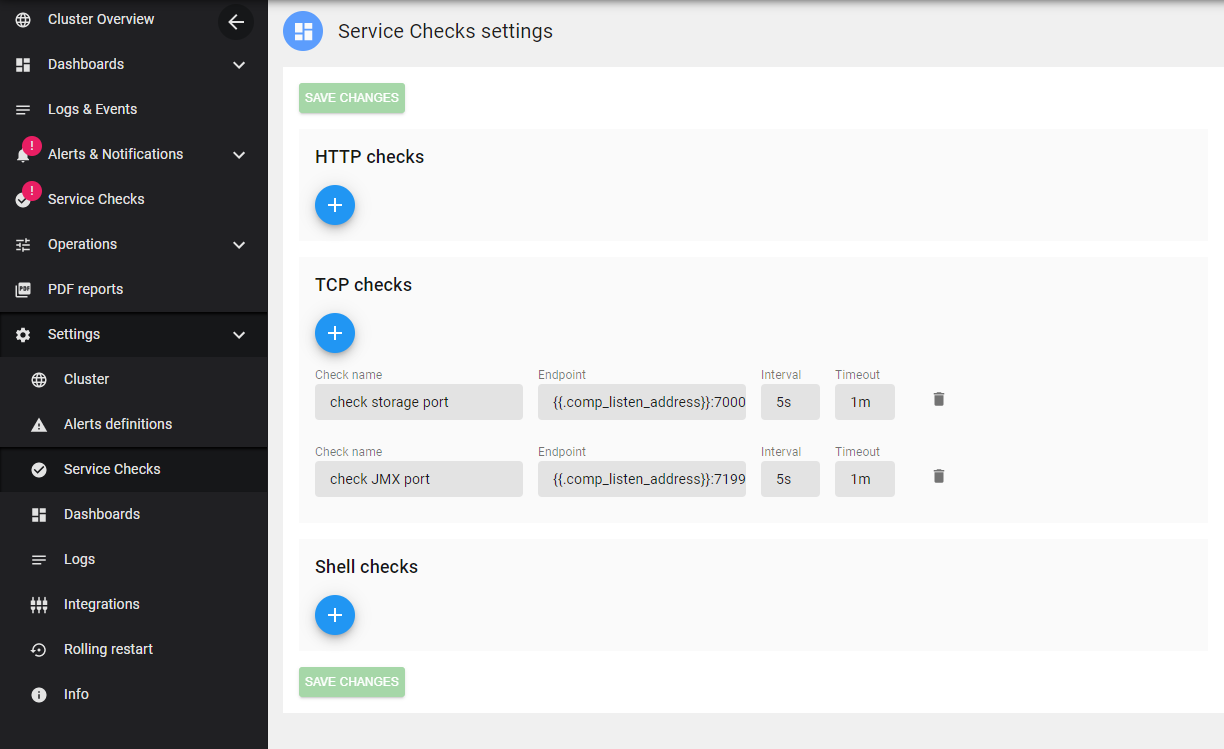The image size is (1224, 749).
Task: Add a new HTTP check
Action: coord(335,205)
